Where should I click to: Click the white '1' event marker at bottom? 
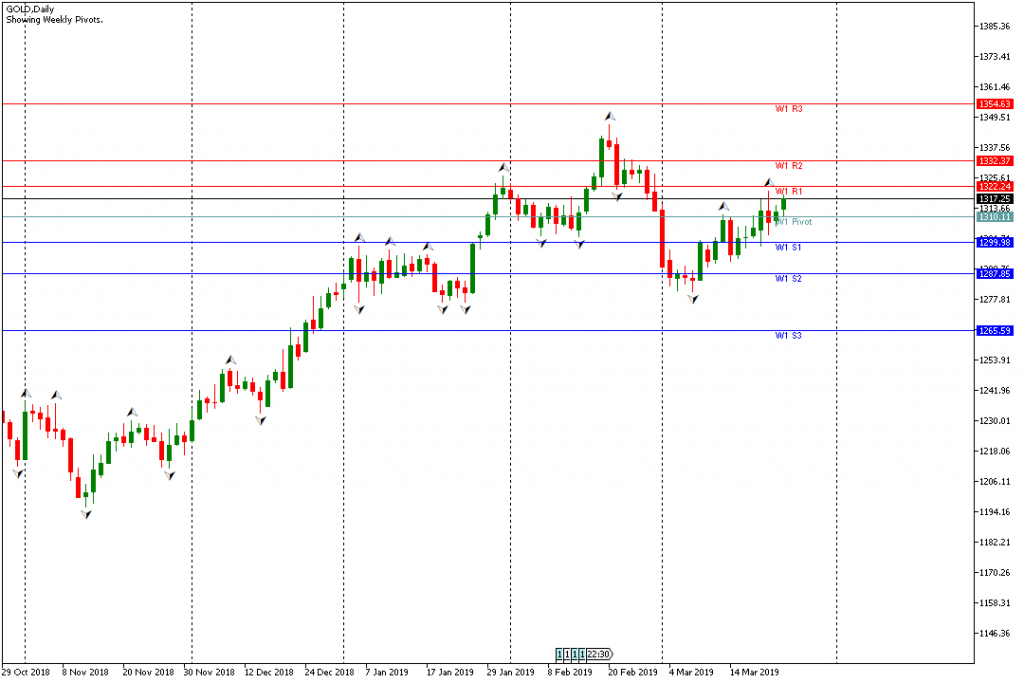tap(567, 653)
